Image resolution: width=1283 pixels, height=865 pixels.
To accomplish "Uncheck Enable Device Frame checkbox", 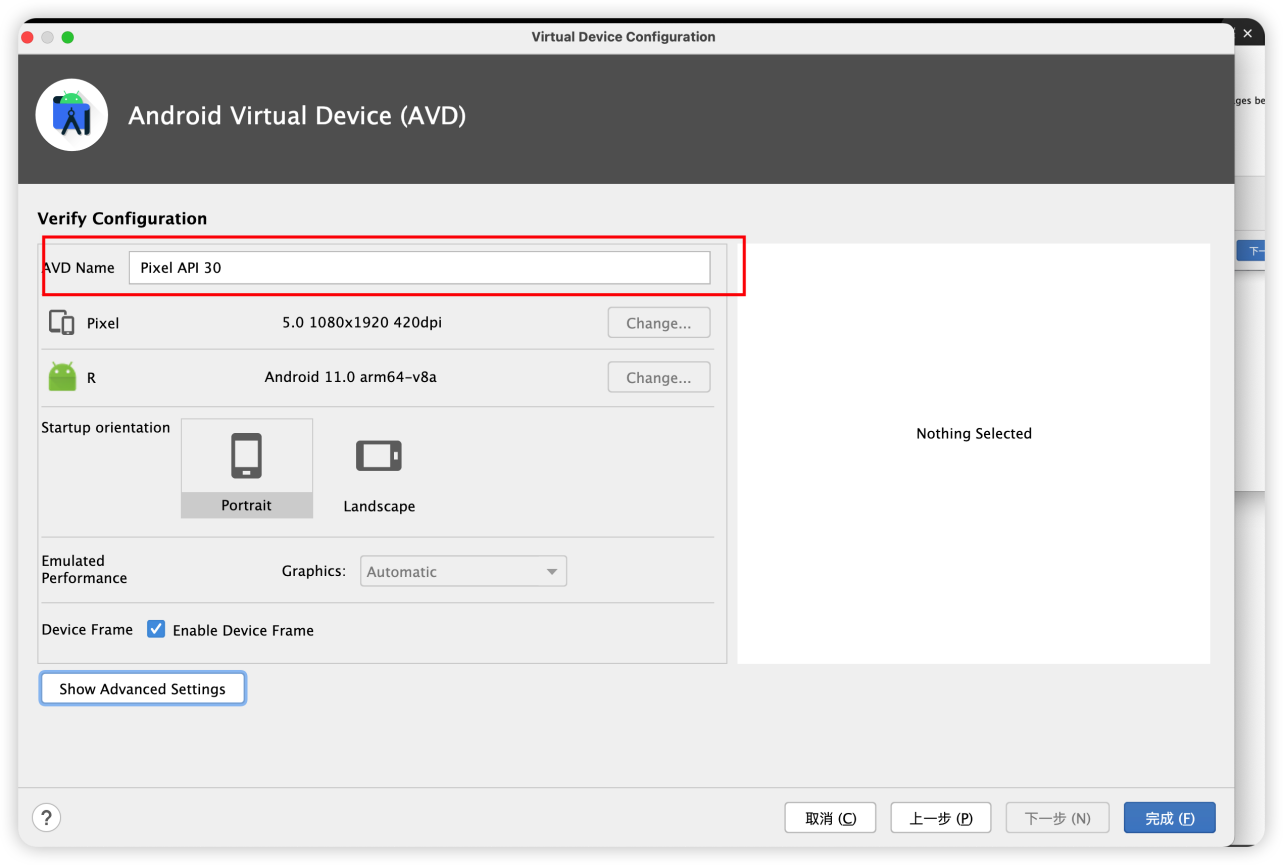I will tap(156, 629).
